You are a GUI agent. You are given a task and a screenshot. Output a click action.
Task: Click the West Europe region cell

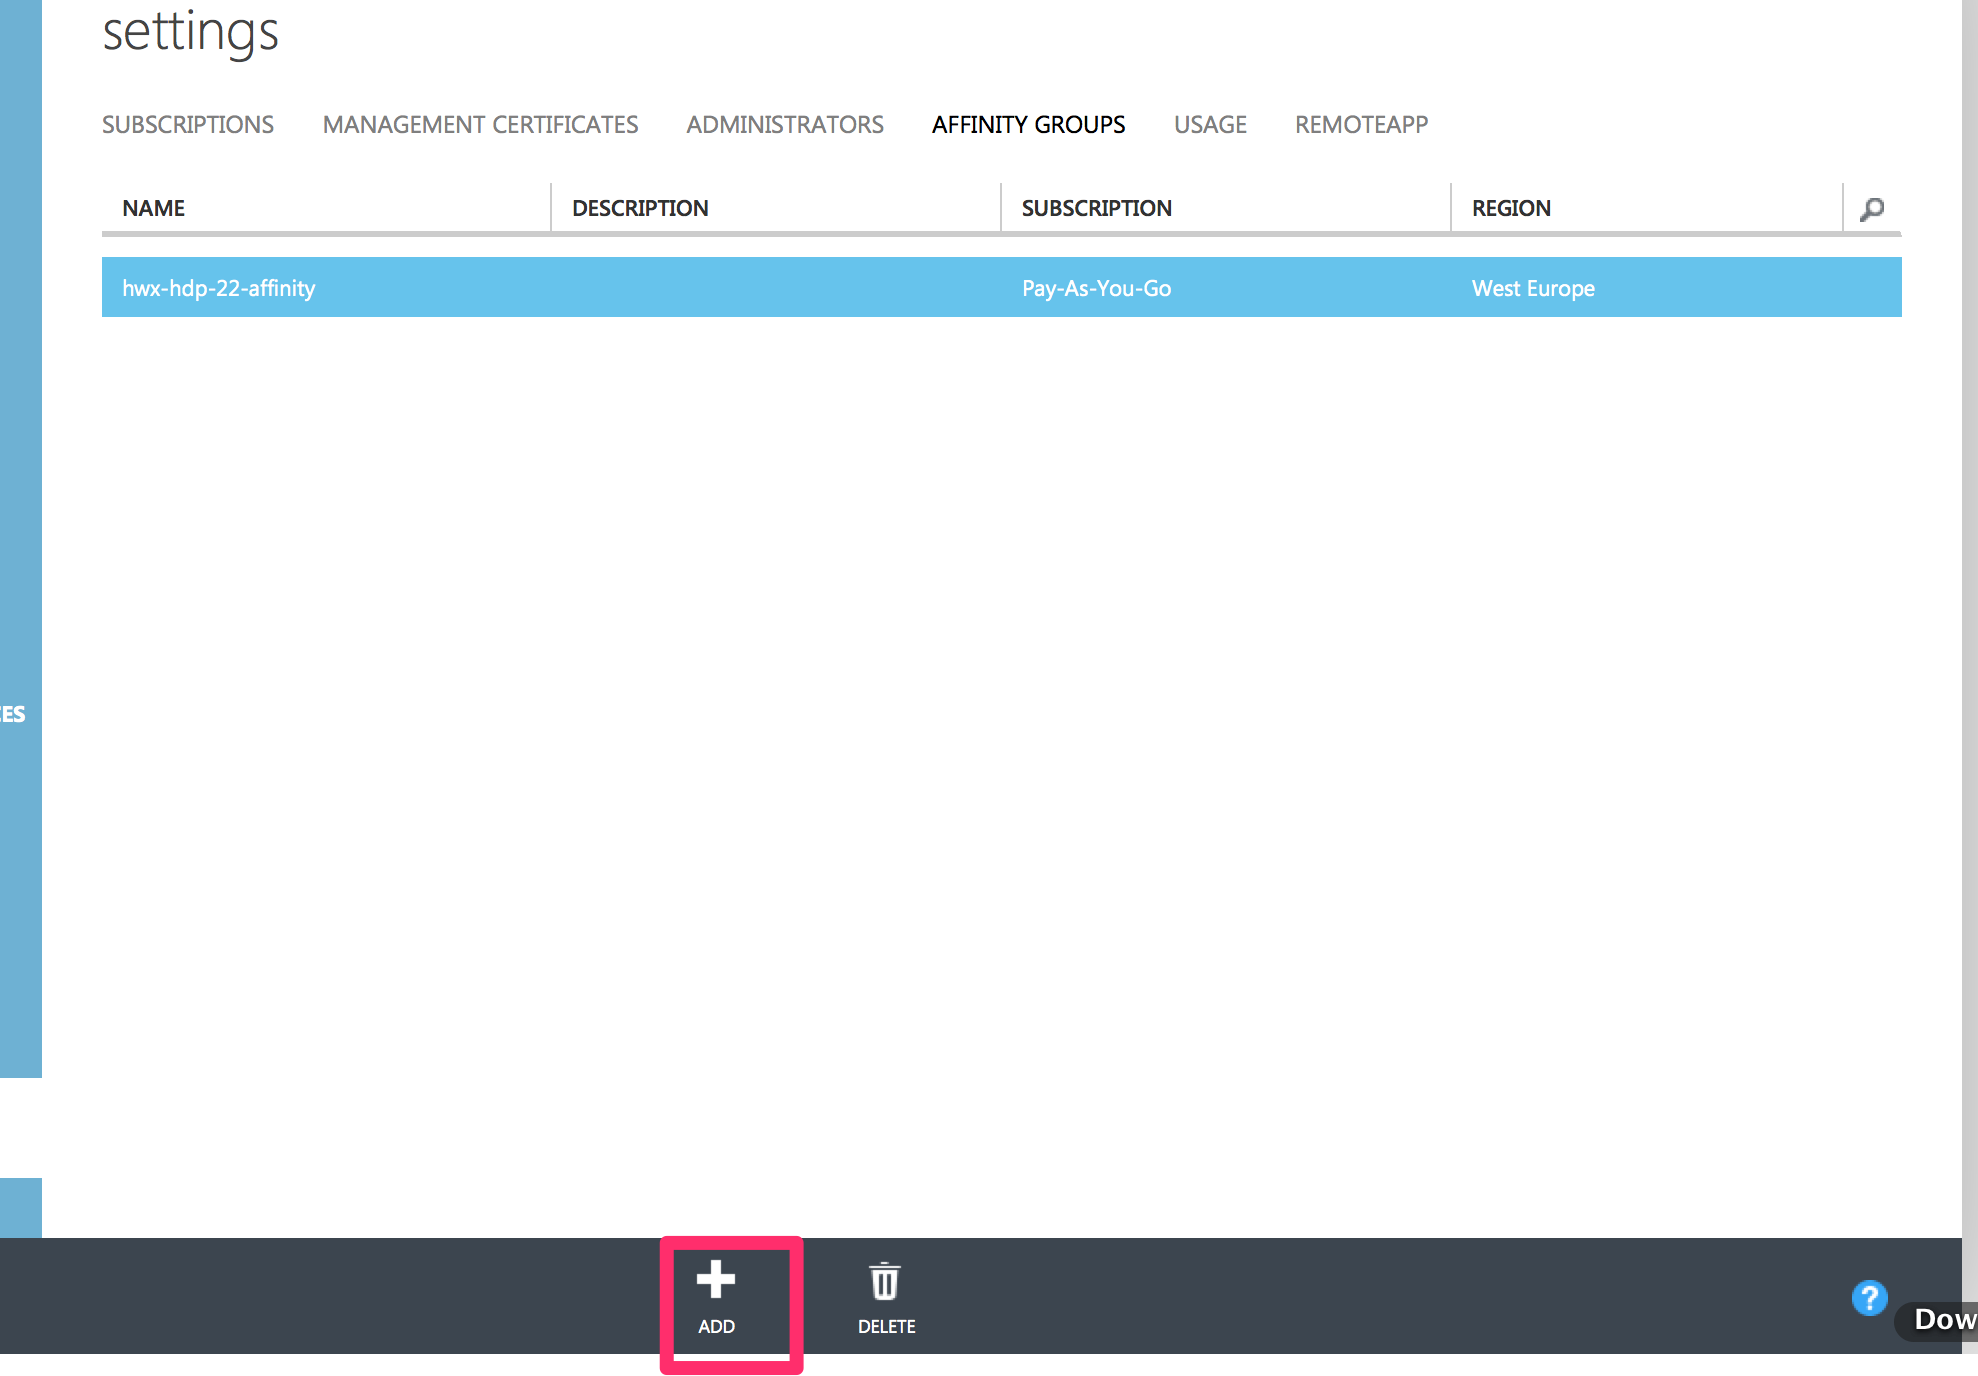pyautogui.click(x=1533, y=288)
